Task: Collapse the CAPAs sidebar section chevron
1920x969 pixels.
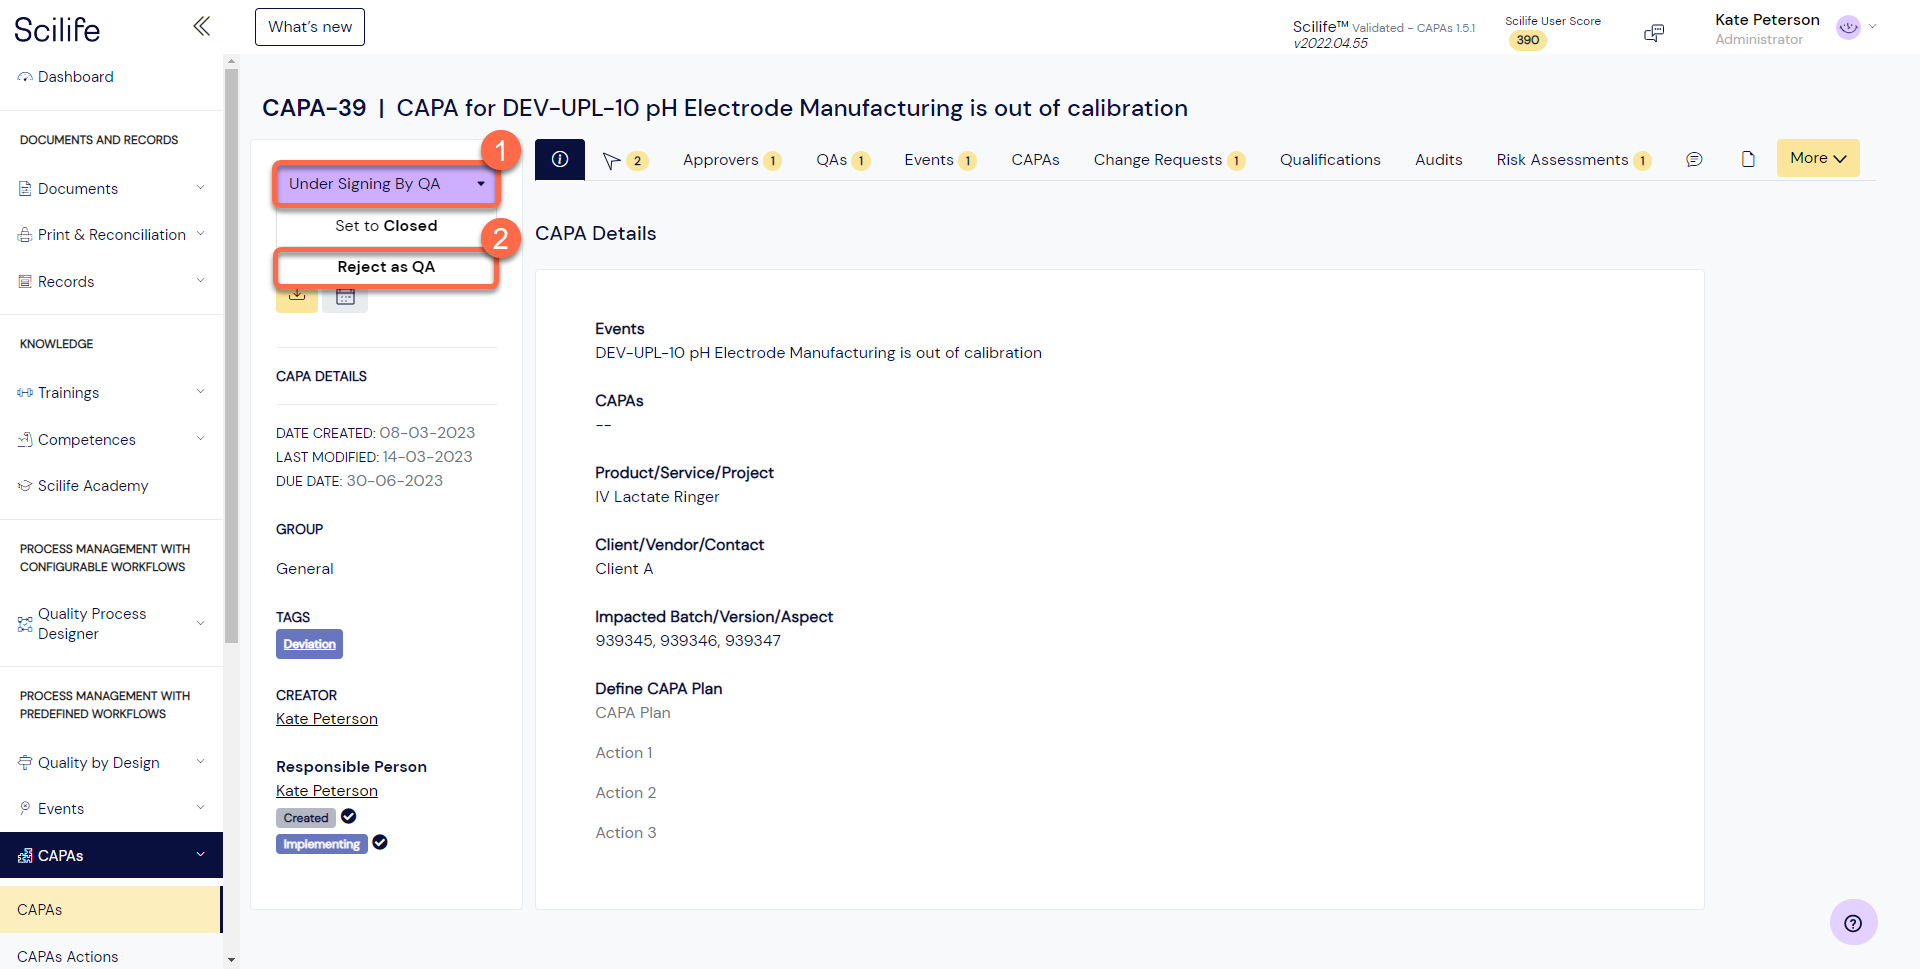Action: point(200,855)
